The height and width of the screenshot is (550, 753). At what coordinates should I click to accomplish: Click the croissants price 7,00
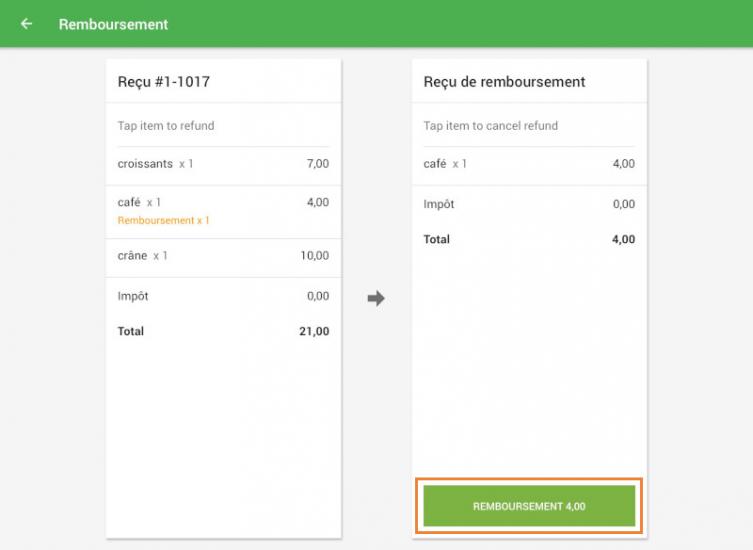(x=318, y=164)
